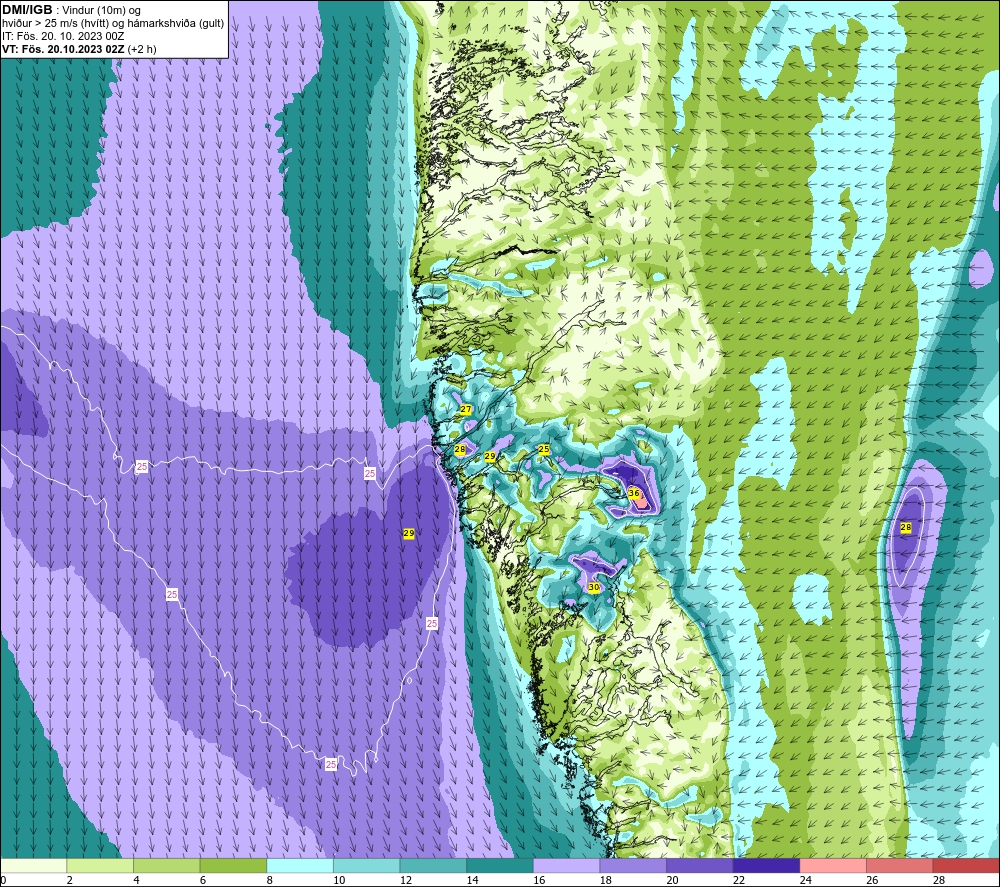Click the legend scale value 18
The height and width of the screenshot is (887, 1000).
pos(605,880)
